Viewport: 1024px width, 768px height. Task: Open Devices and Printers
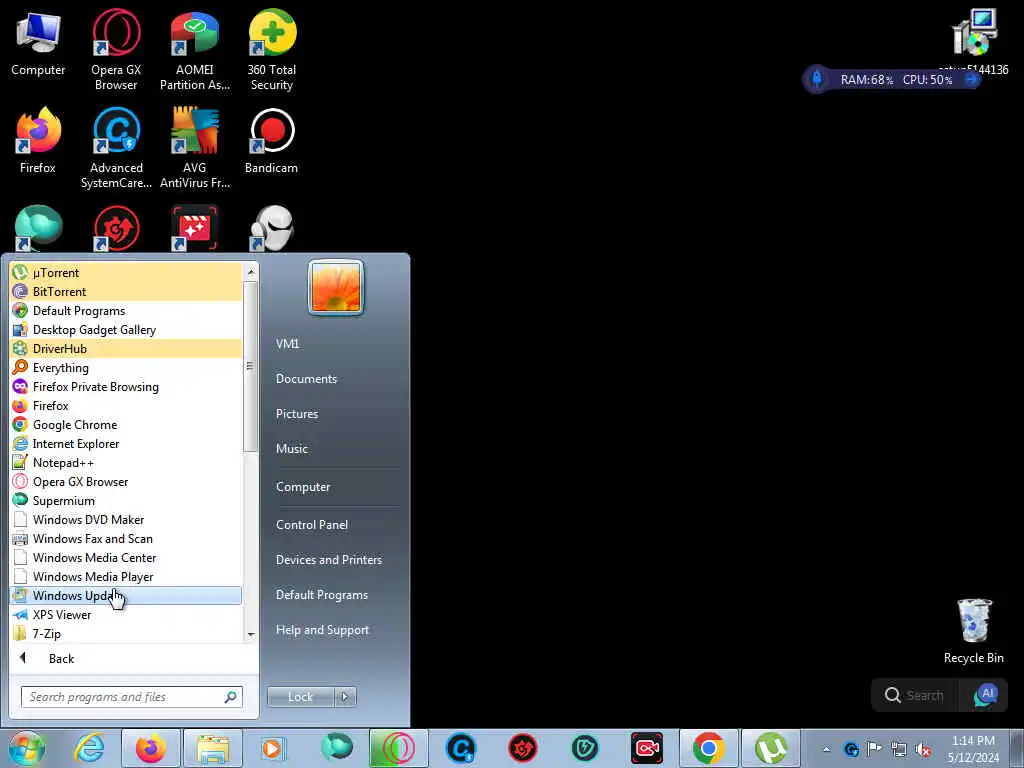328,560
